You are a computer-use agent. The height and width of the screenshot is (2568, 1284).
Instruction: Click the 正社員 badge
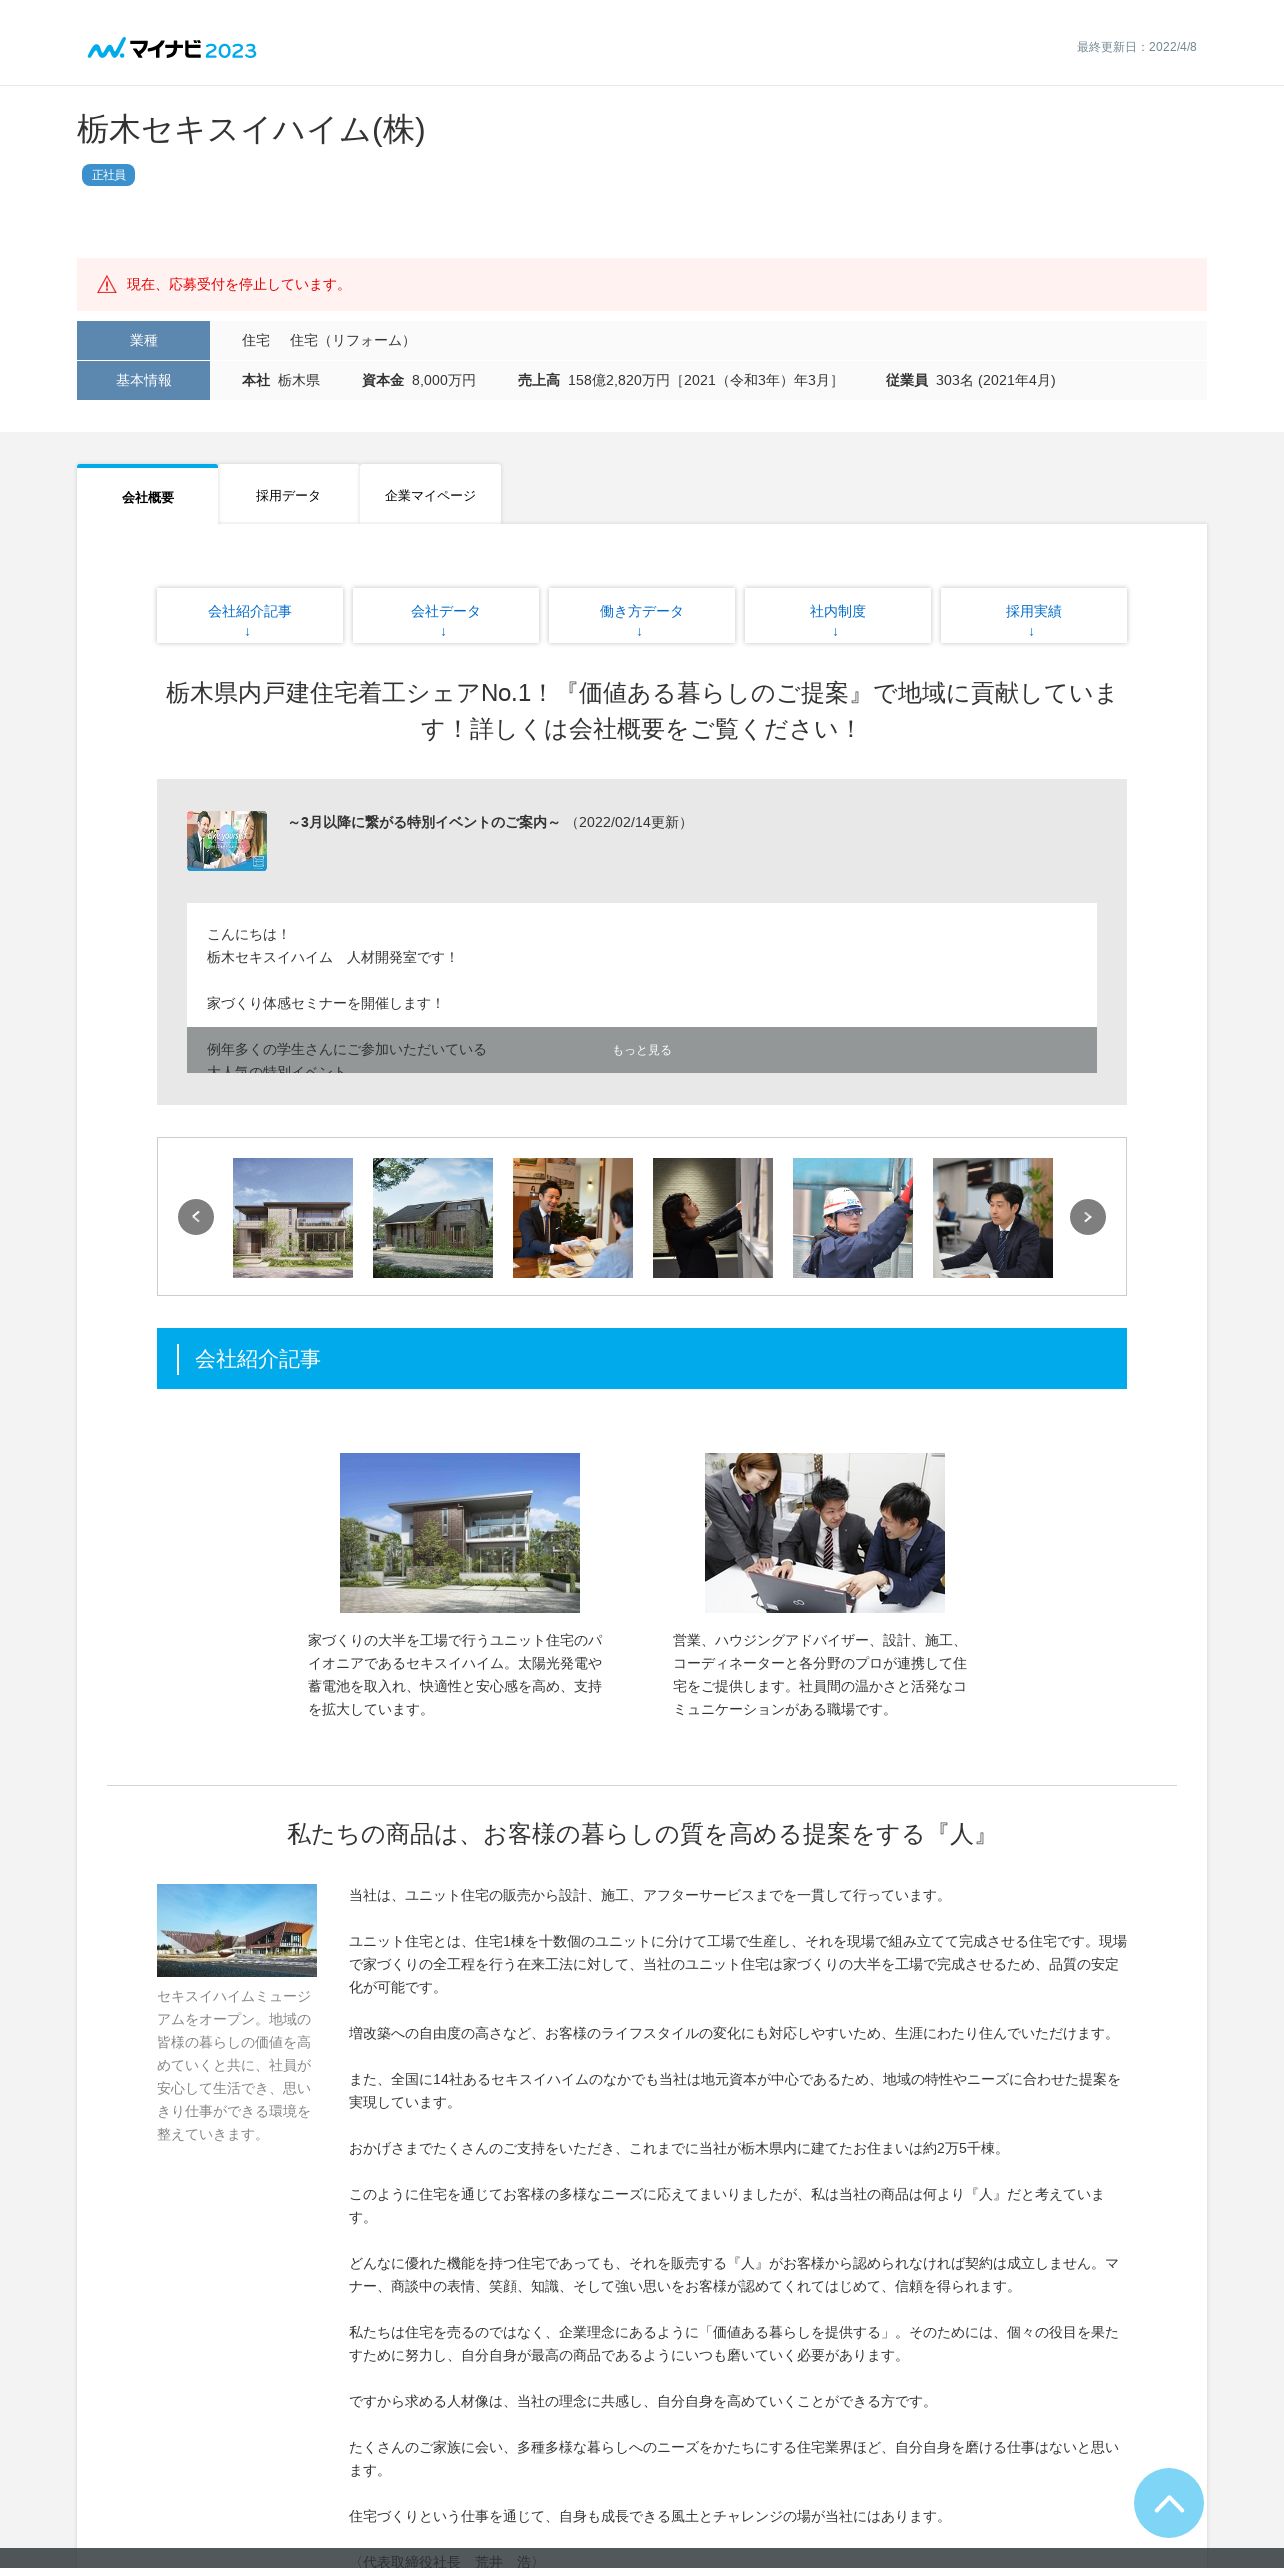[108, 175]
